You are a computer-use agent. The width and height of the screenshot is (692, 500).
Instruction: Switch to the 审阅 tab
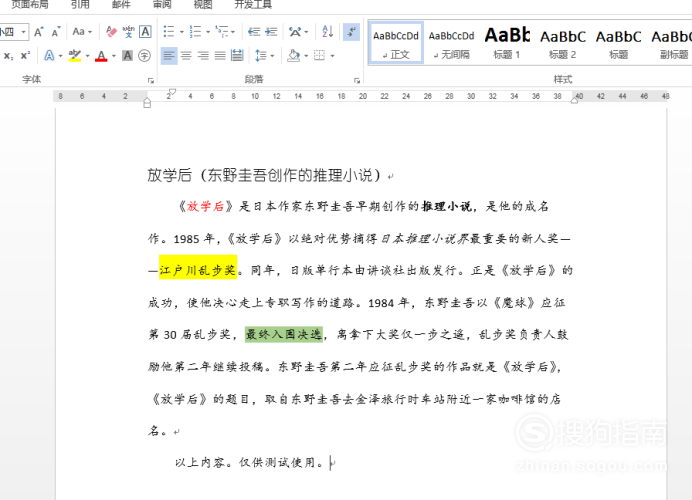pyautogui.click(x=162, y=4)
